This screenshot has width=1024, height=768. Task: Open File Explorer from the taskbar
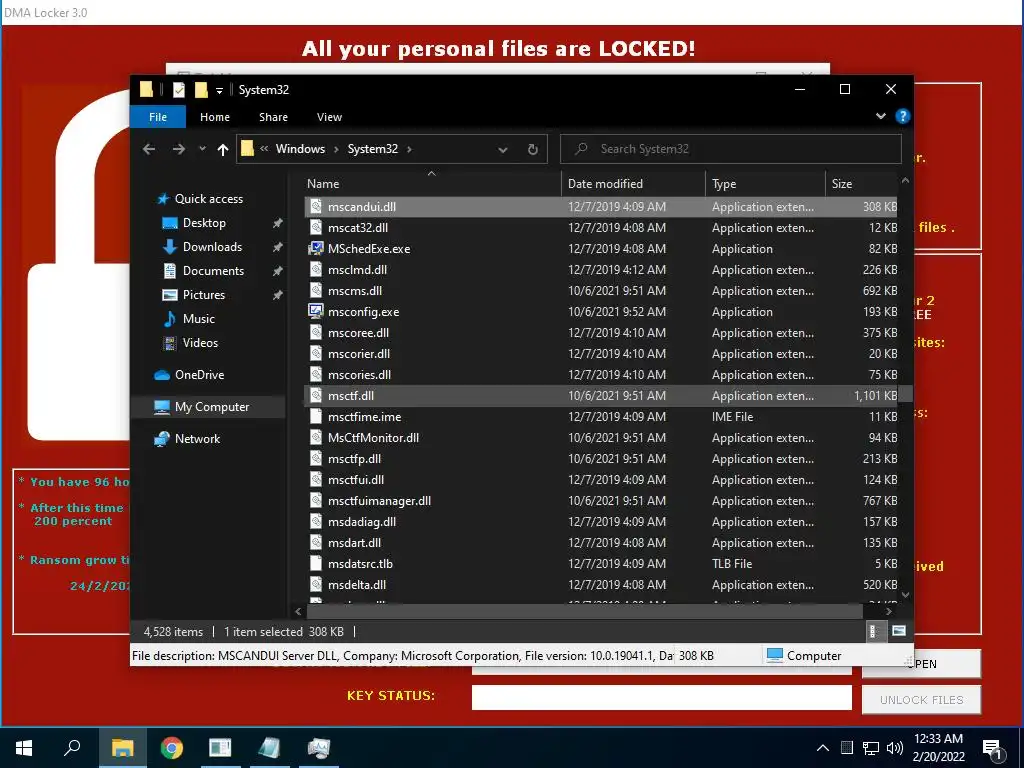coord(122,748)
